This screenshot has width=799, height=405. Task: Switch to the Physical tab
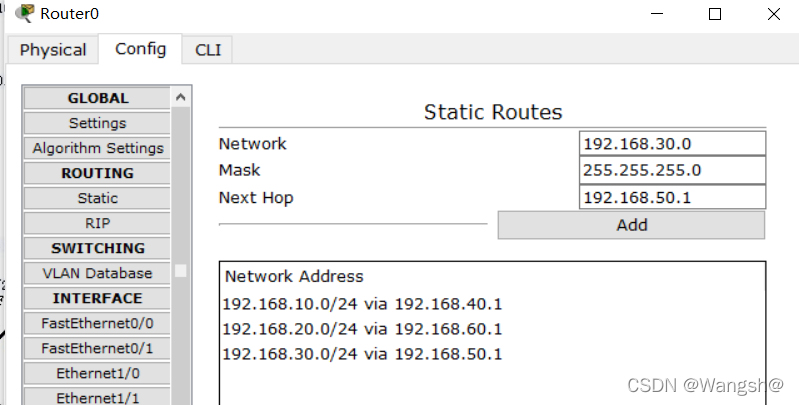click(53, 50)
